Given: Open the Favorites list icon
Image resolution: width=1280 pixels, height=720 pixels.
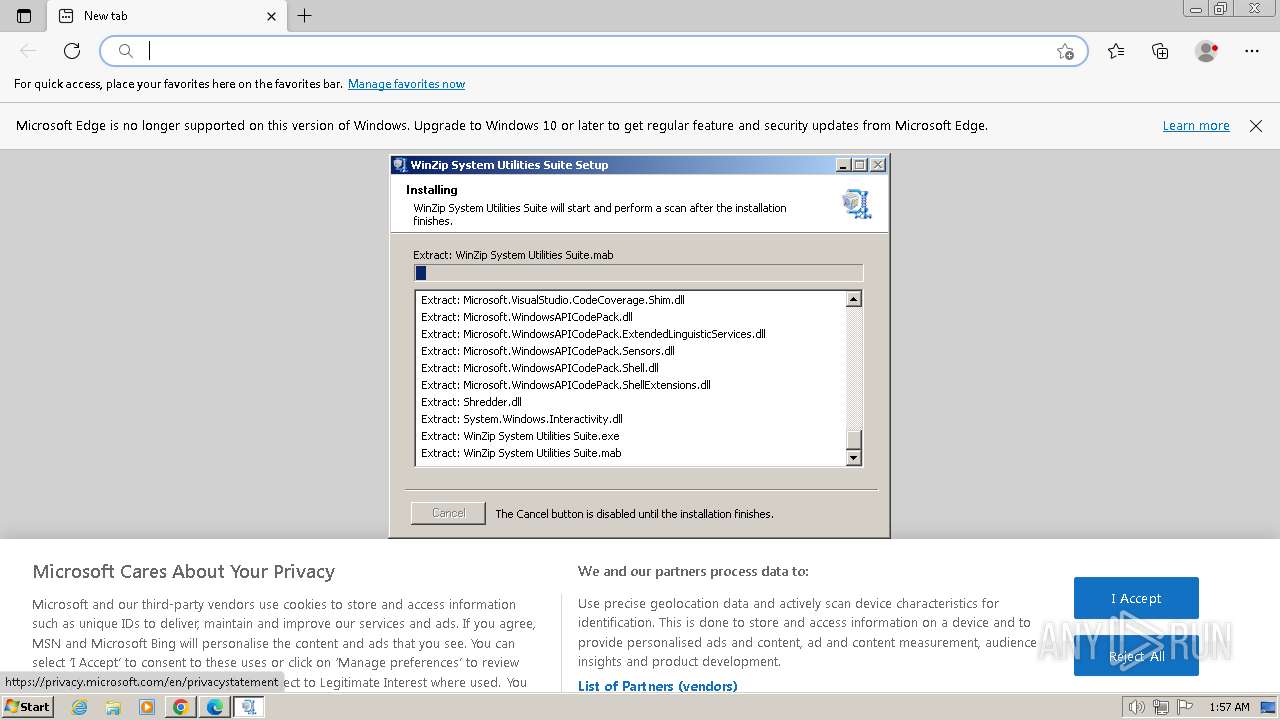Looking at the screenshot, I should pos(1116,51).
